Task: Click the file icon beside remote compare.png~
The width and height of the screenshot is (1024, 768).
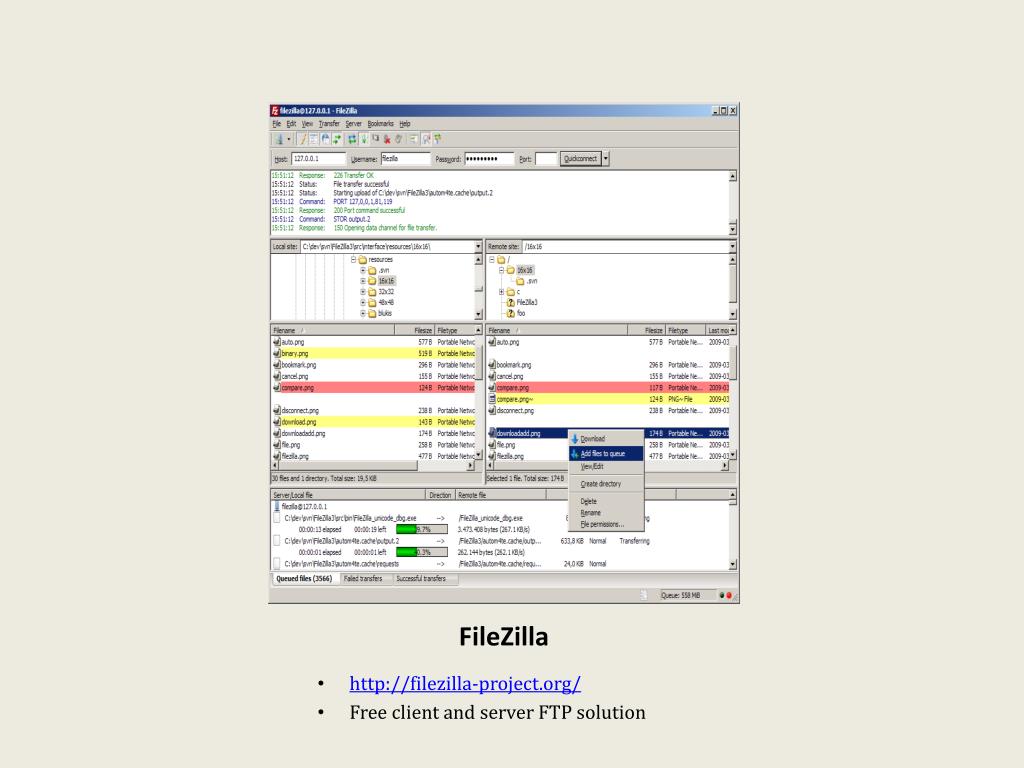Action: tap(492, 399)
